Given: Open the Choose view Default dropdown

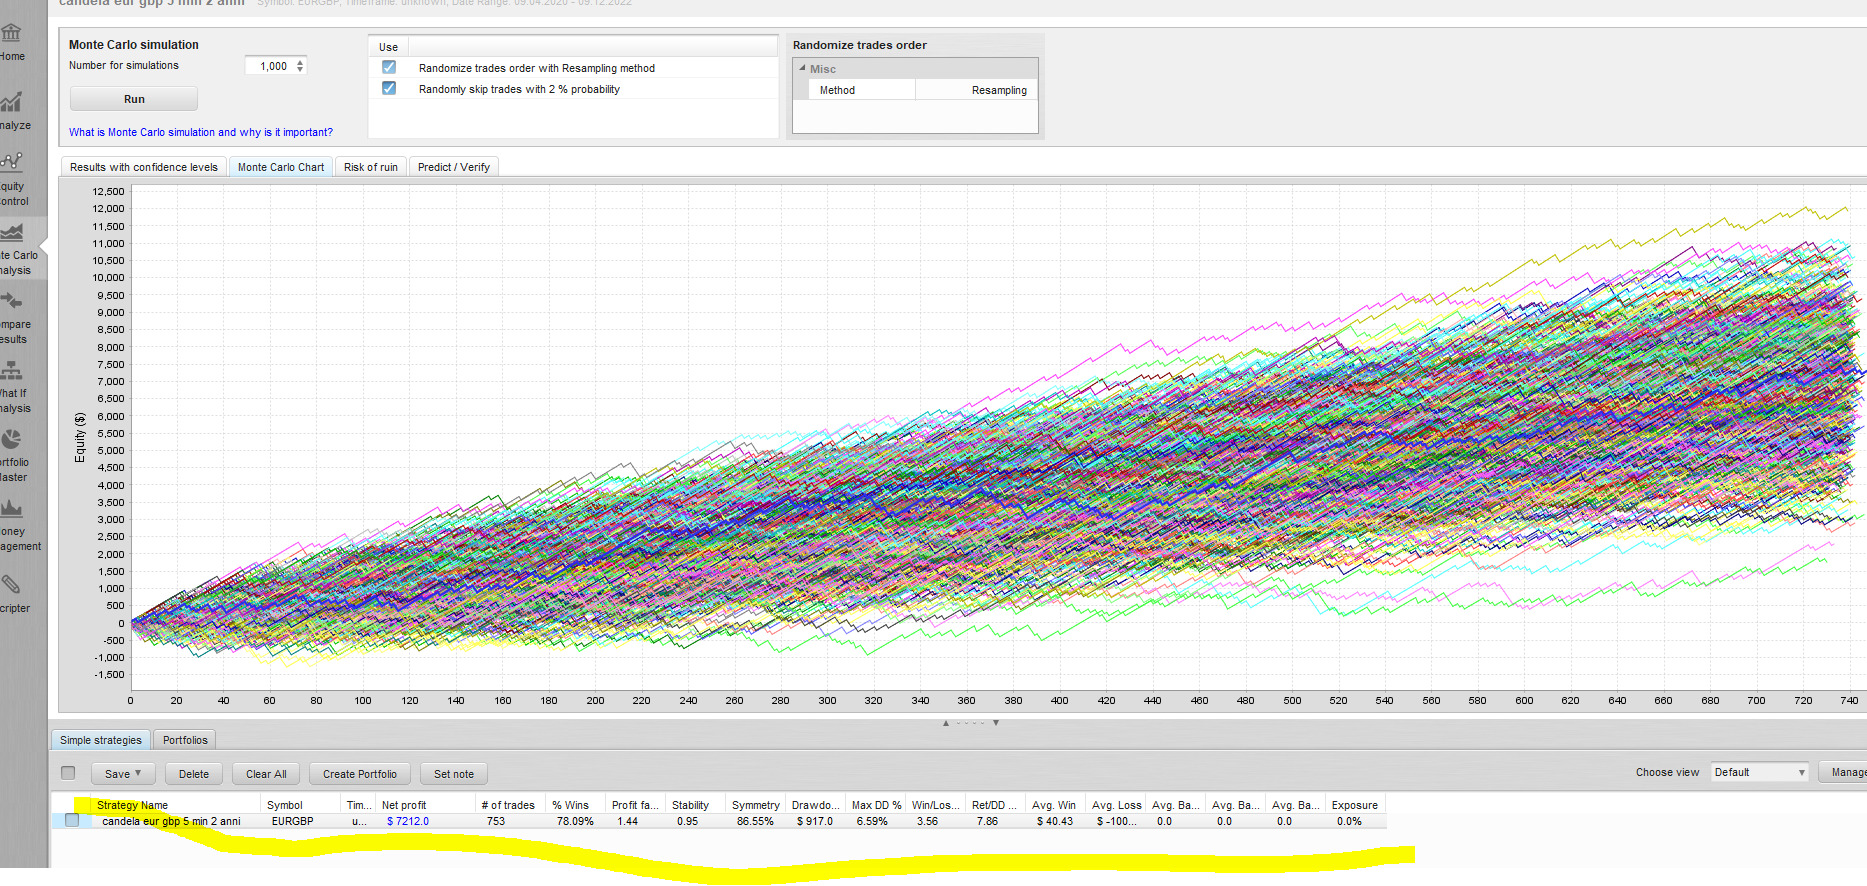Looking at the screenshot, I should 1759,772.
